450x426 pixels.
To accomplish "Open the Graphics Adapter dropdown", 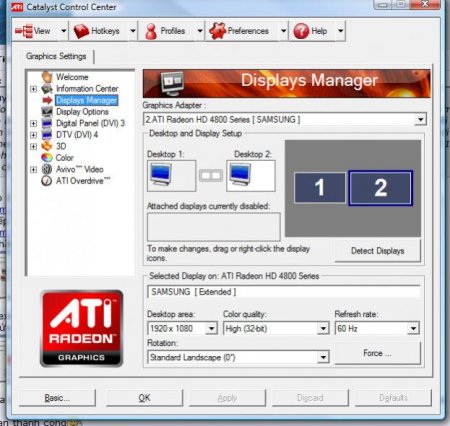I will tap(421, 119).
